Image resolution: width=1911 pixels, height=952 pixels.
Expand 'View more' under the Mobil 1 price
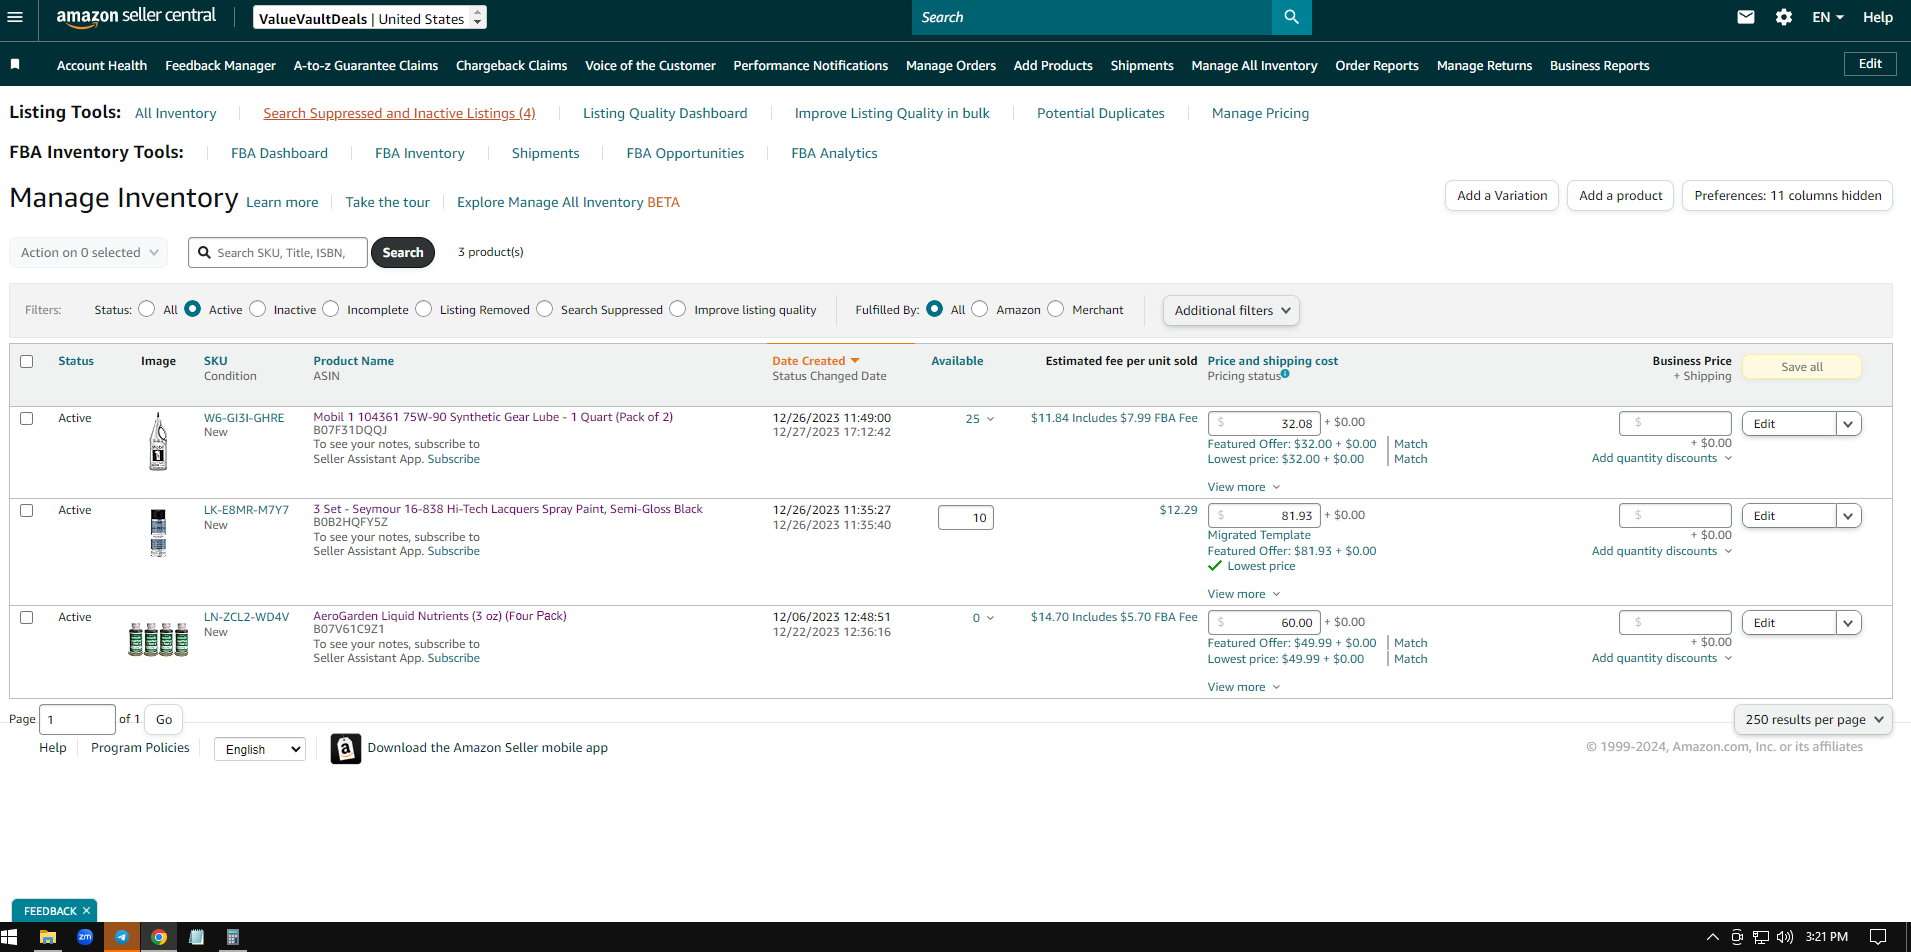[1243, 487]
